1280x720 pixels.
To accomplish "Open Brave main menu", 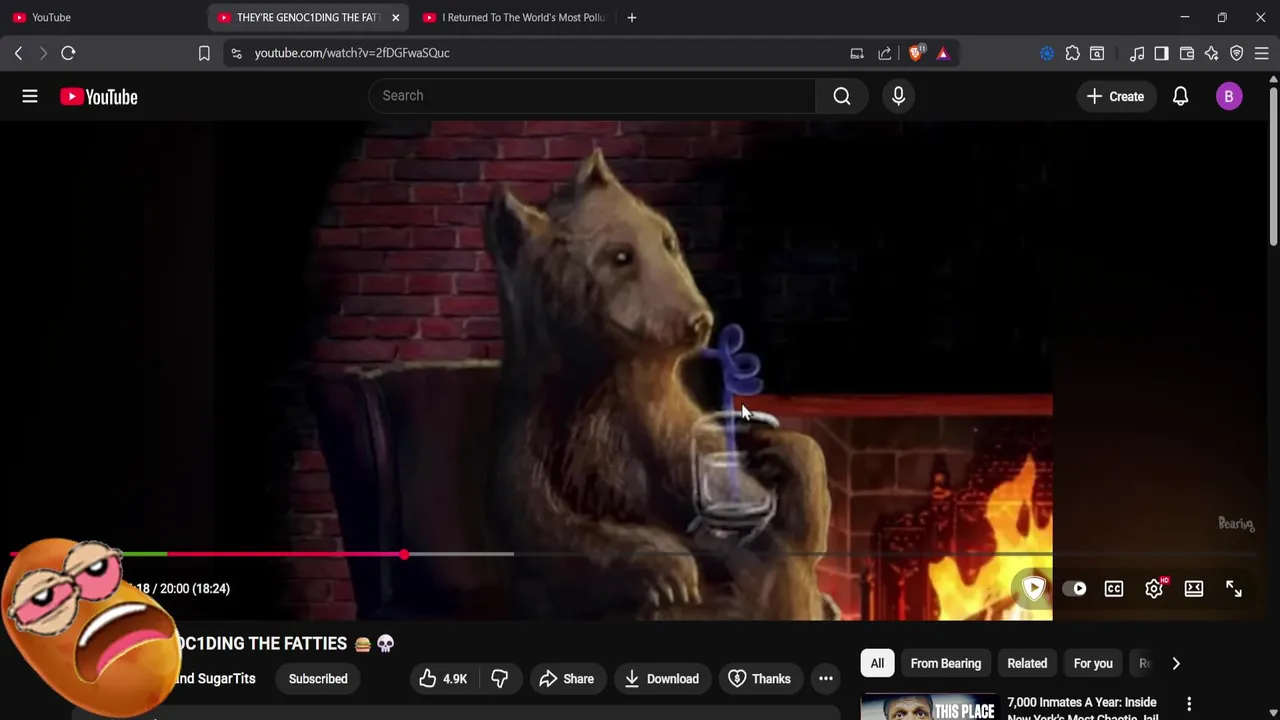I will (x=1262, y=53).
